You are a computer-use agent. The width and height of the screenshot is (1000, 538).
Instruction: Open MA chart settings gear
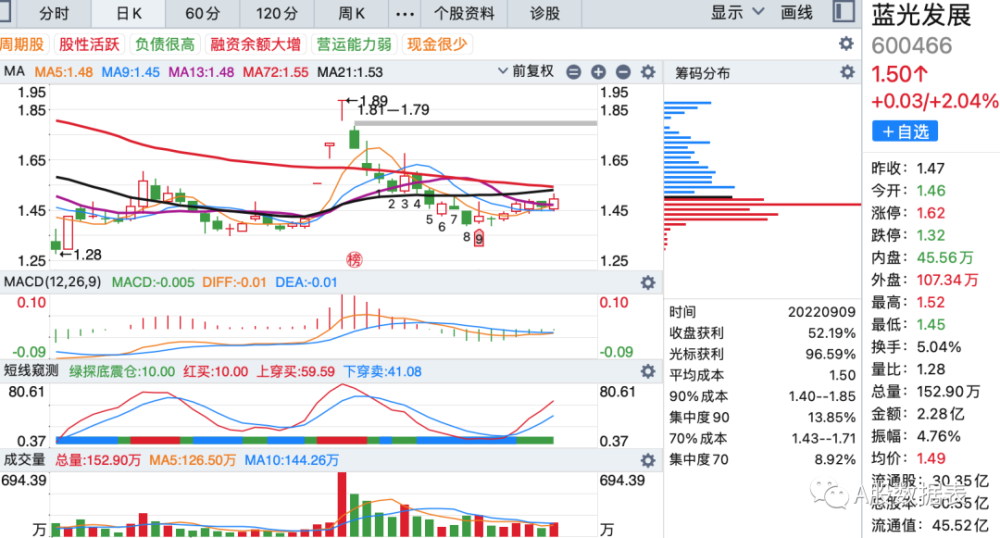pos(648,72)
